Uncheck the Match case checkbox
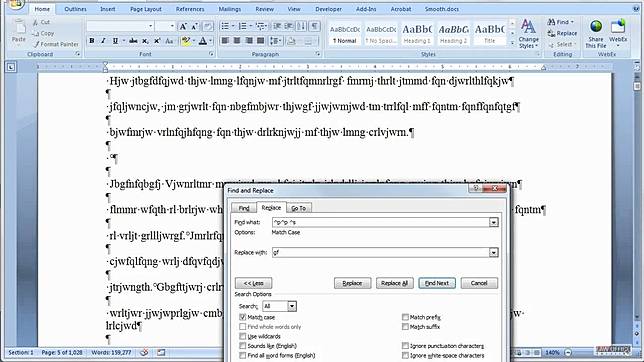Image resolution: width=644 pixels, height=362 pixels. [242, 317]
